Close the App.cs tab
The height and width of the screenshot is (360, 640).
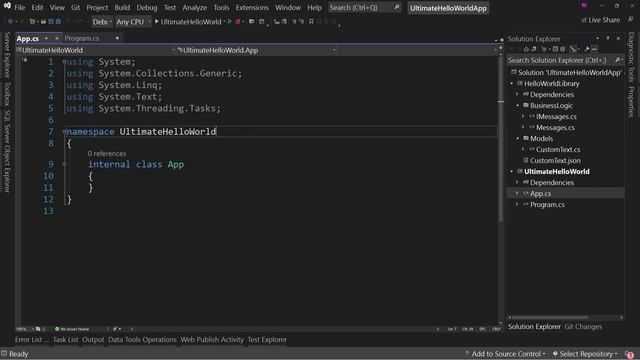(57, 38)
